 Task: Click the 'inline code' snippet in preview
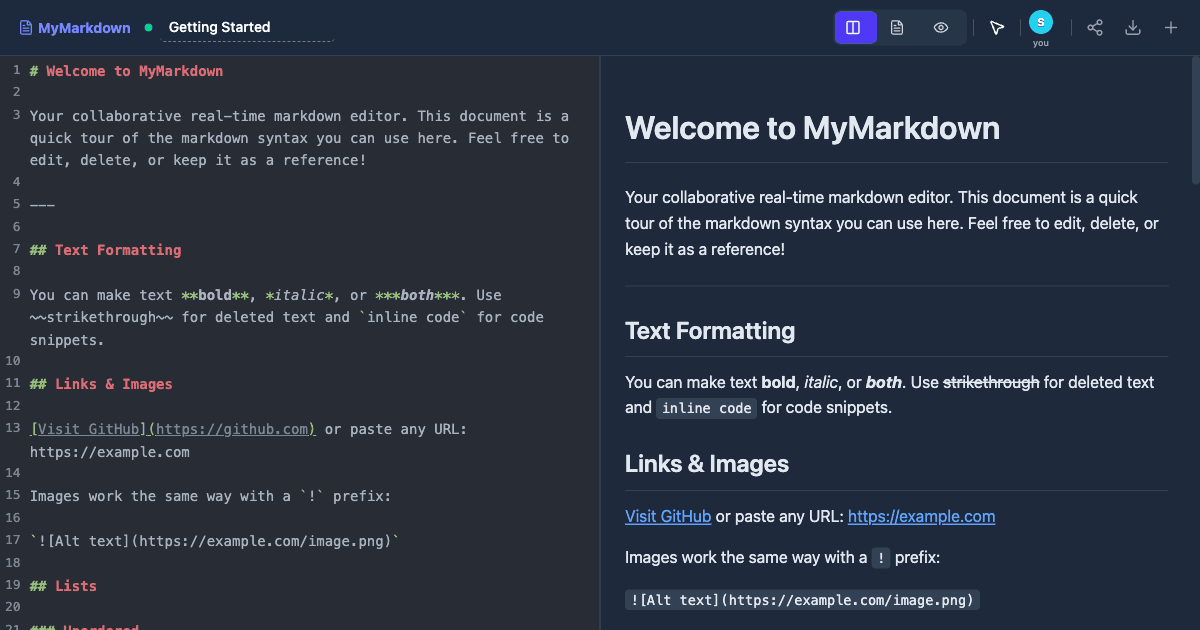(707, 408)
